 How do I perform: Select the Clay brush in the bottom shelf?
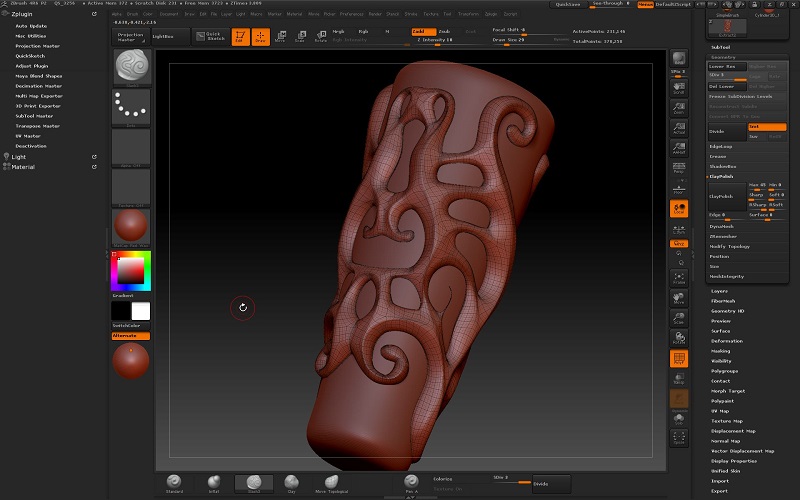point(291,484)
